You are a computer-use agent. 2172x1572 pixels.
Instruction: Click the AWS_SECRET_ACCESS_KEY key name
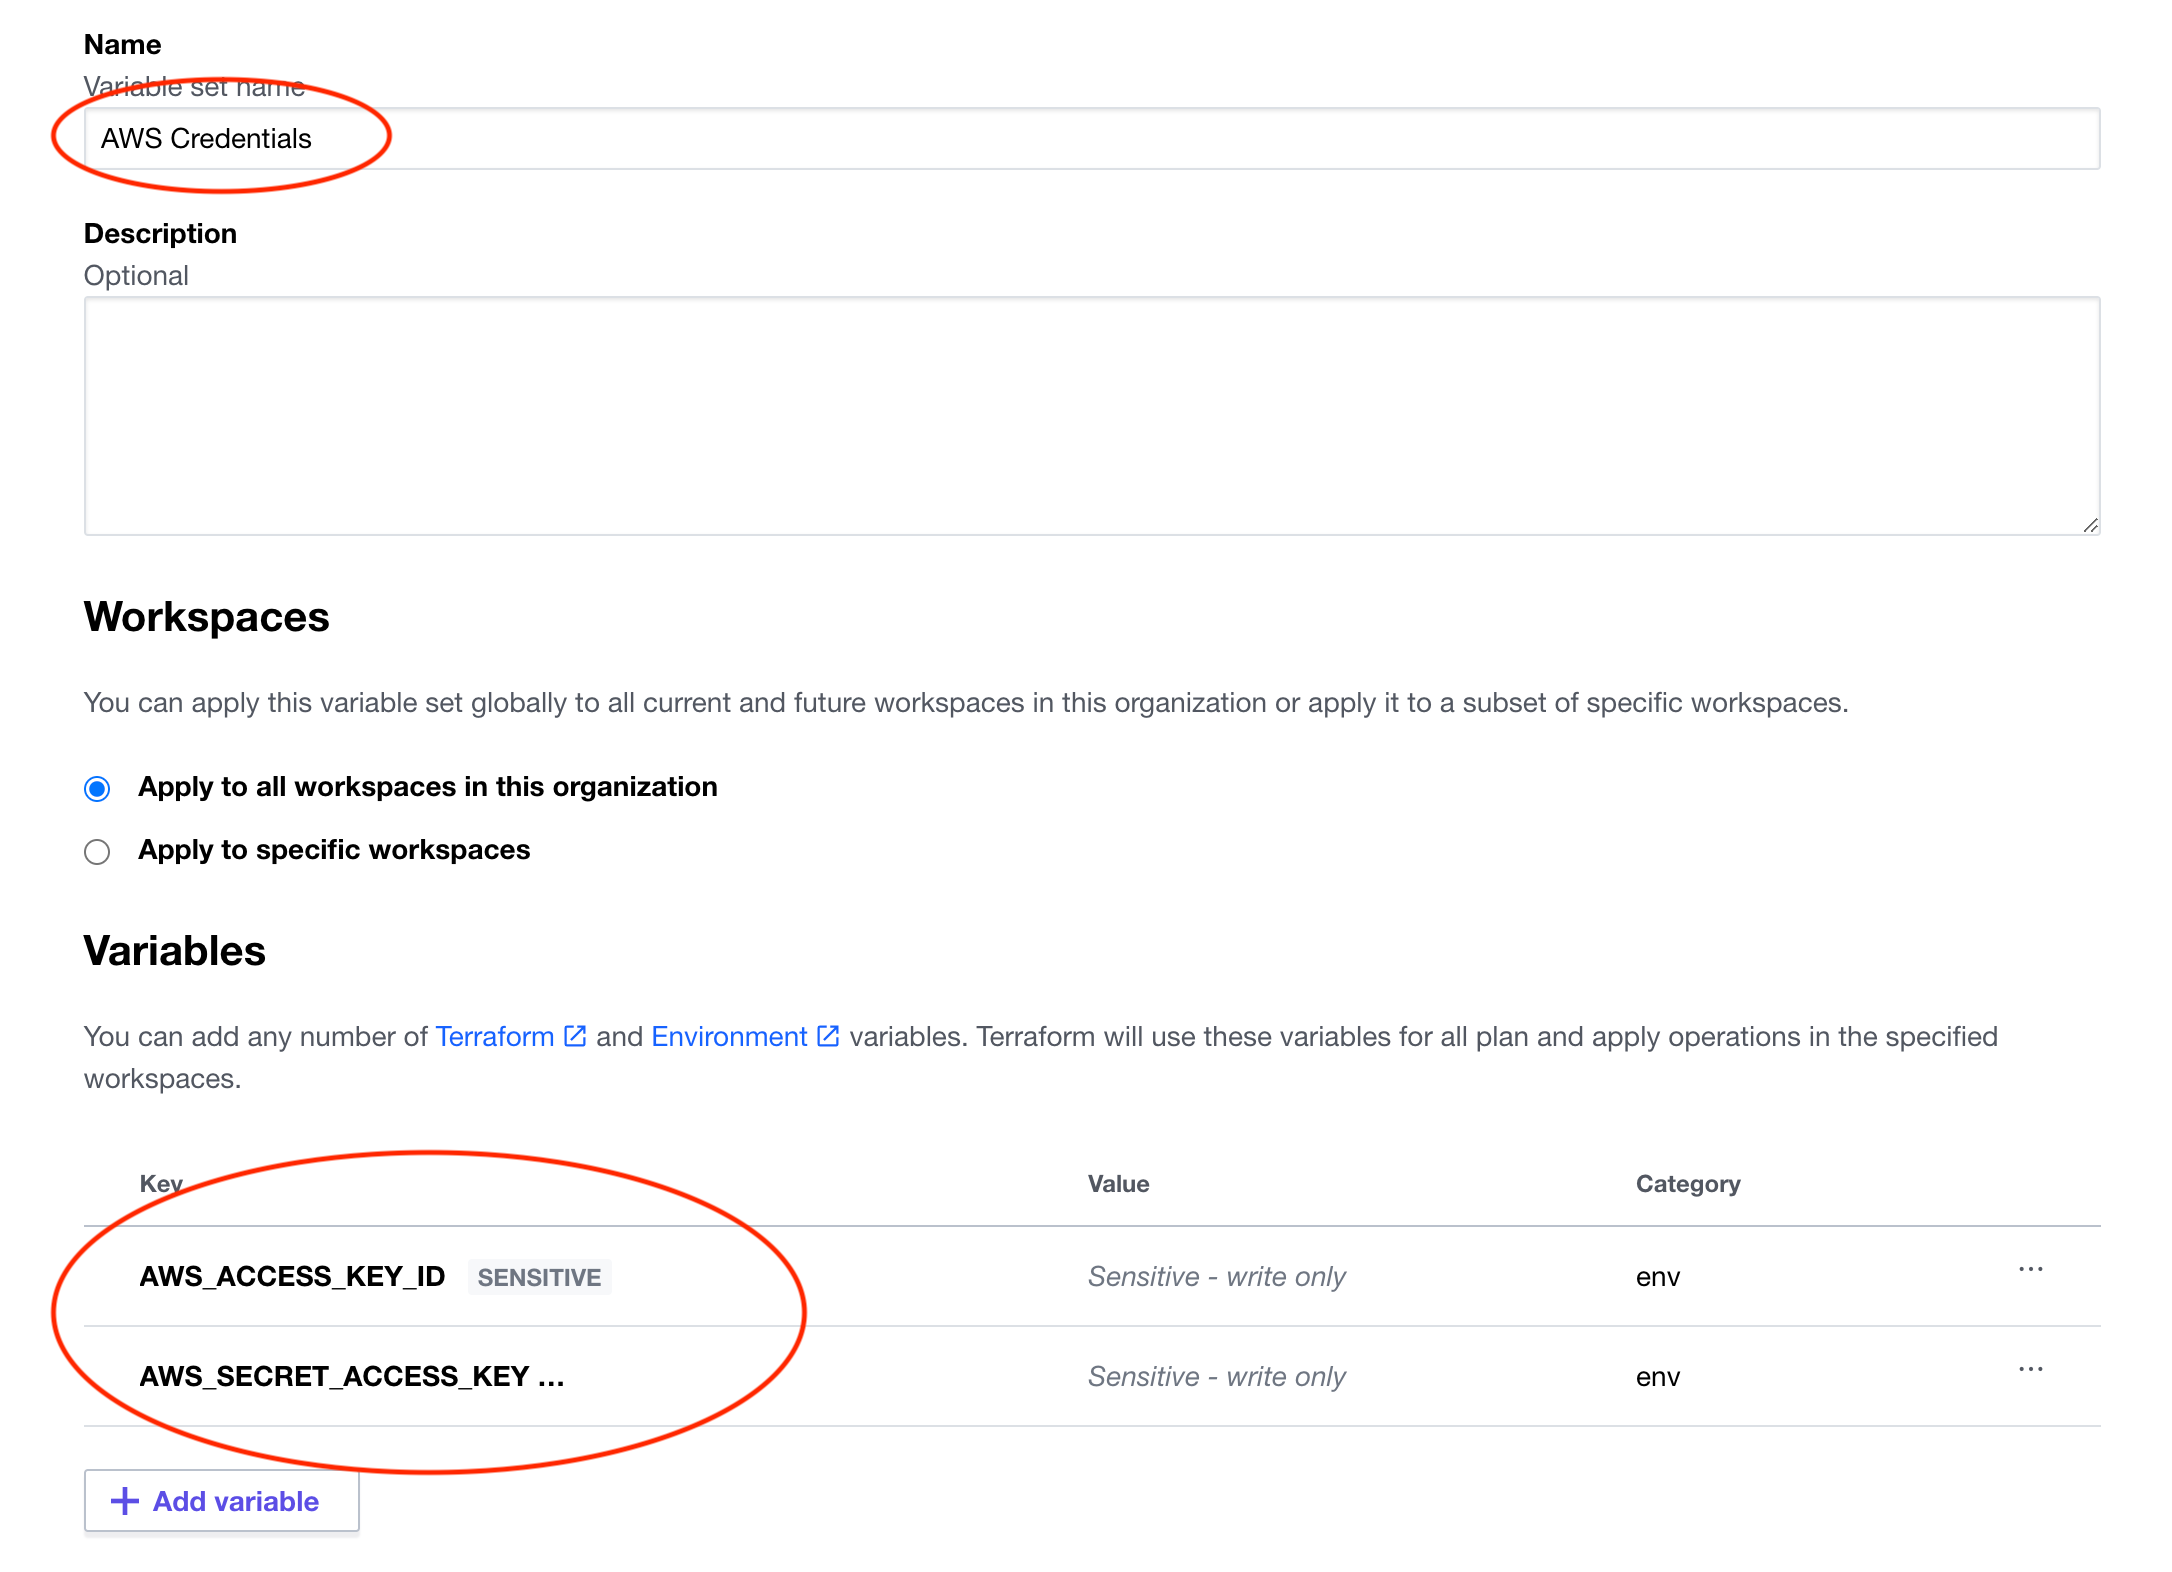(x=334, y=1377)
